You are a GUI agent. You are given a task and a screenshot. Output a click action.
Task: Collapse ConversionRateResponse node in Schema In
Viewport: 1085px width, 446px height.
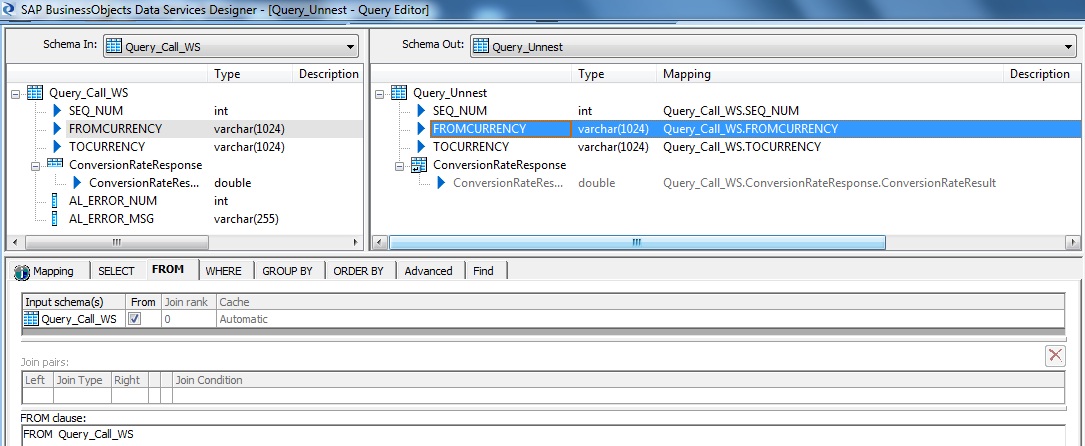(x=35, y=165)
